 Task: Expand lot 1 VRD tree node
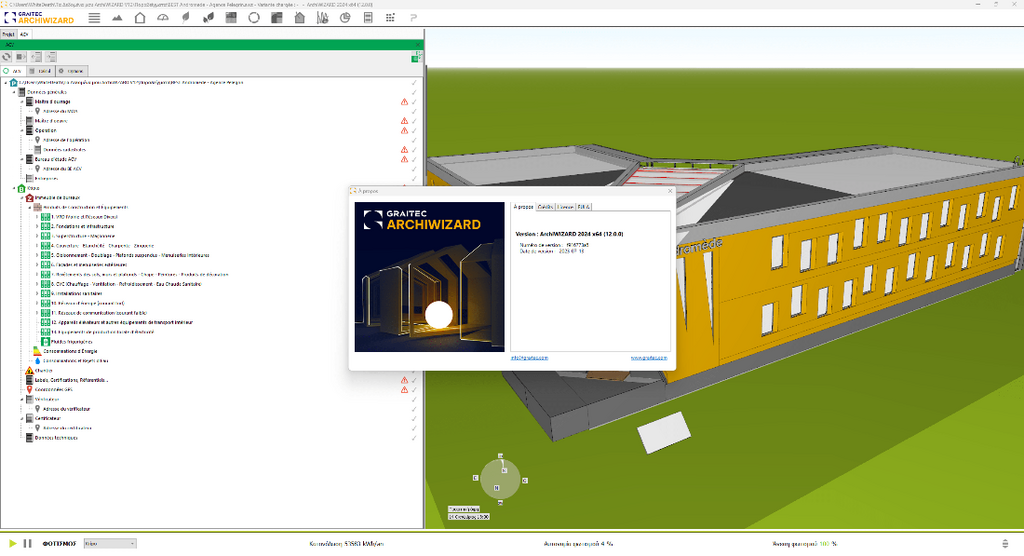tap(37, 217)
